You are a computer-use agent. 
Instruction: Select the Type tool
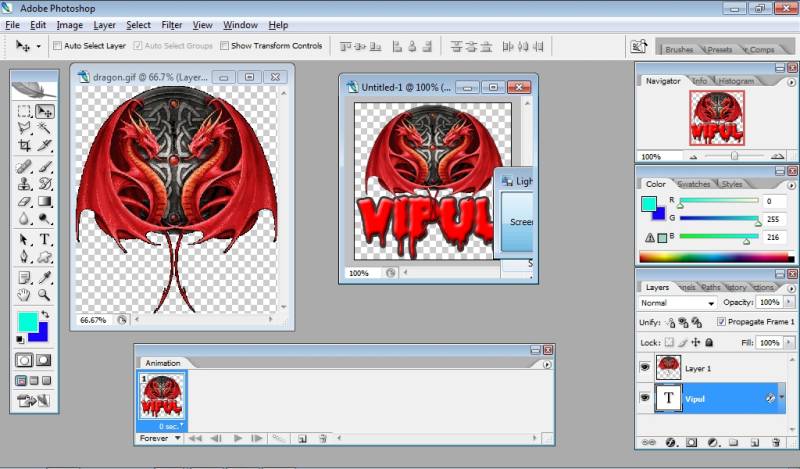45,239
